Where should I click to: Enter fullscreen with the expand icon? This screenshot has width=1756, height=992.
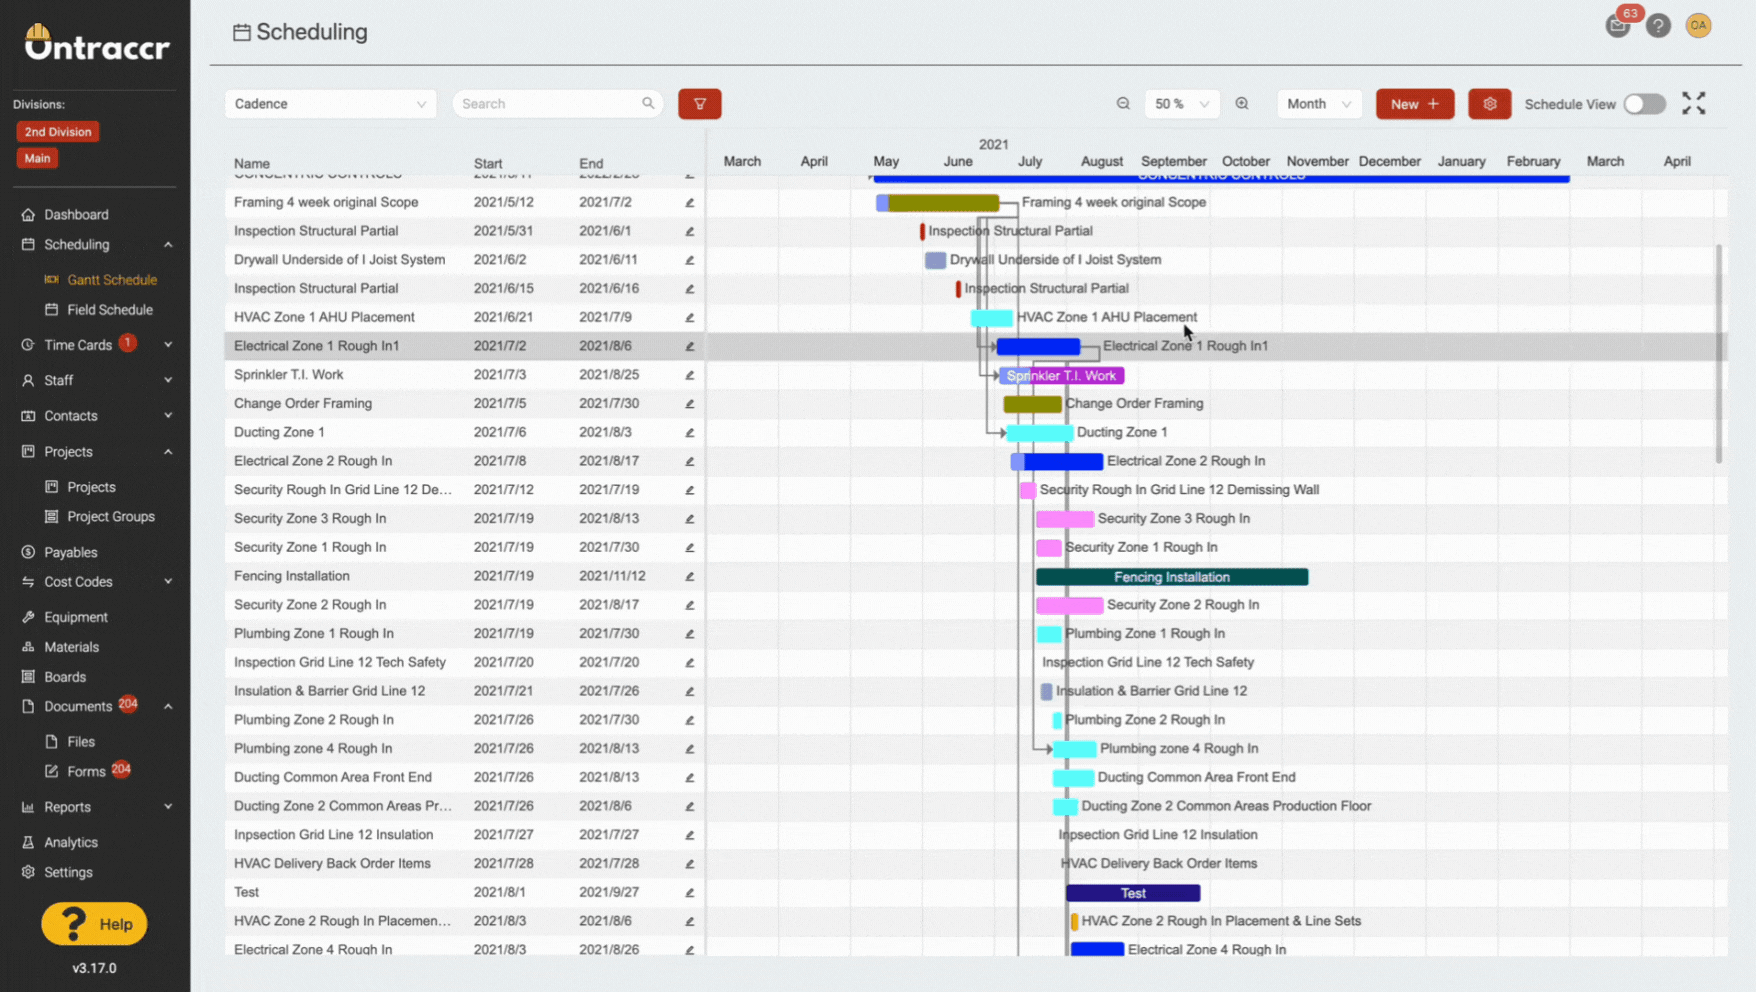pyautogui.click(x=1693, y=103)
